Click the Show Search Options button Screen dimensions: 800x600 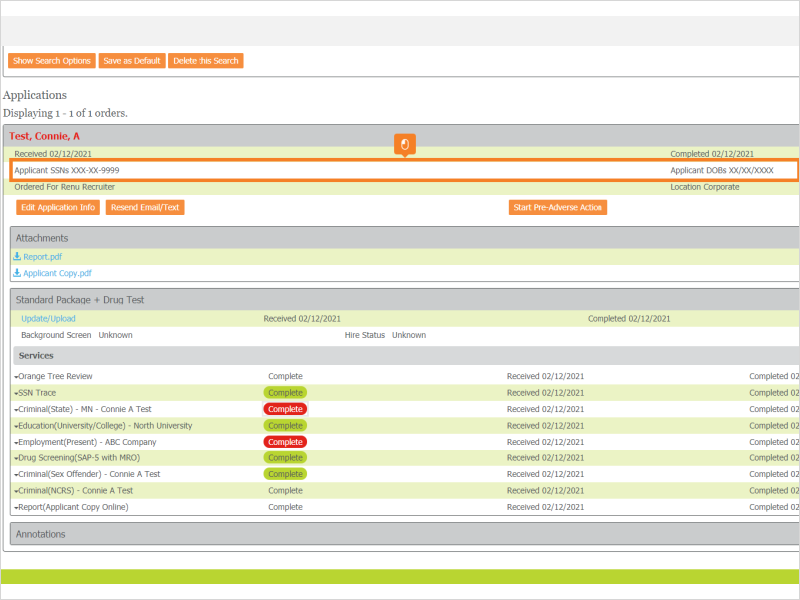coord(51,60)
